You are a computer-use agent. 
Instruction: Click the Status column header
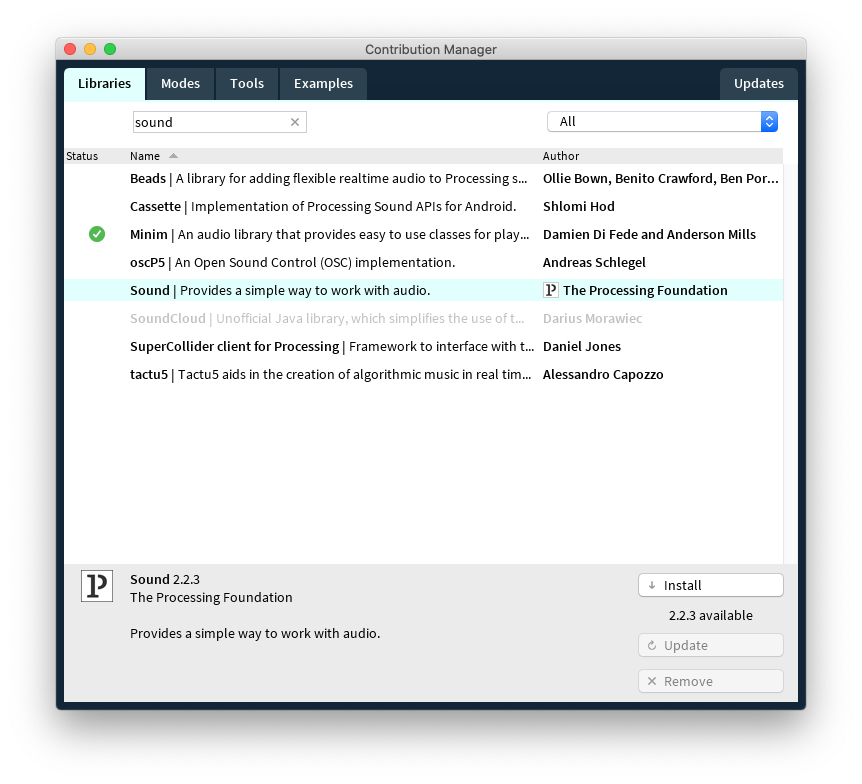click(x=82, y=156)
